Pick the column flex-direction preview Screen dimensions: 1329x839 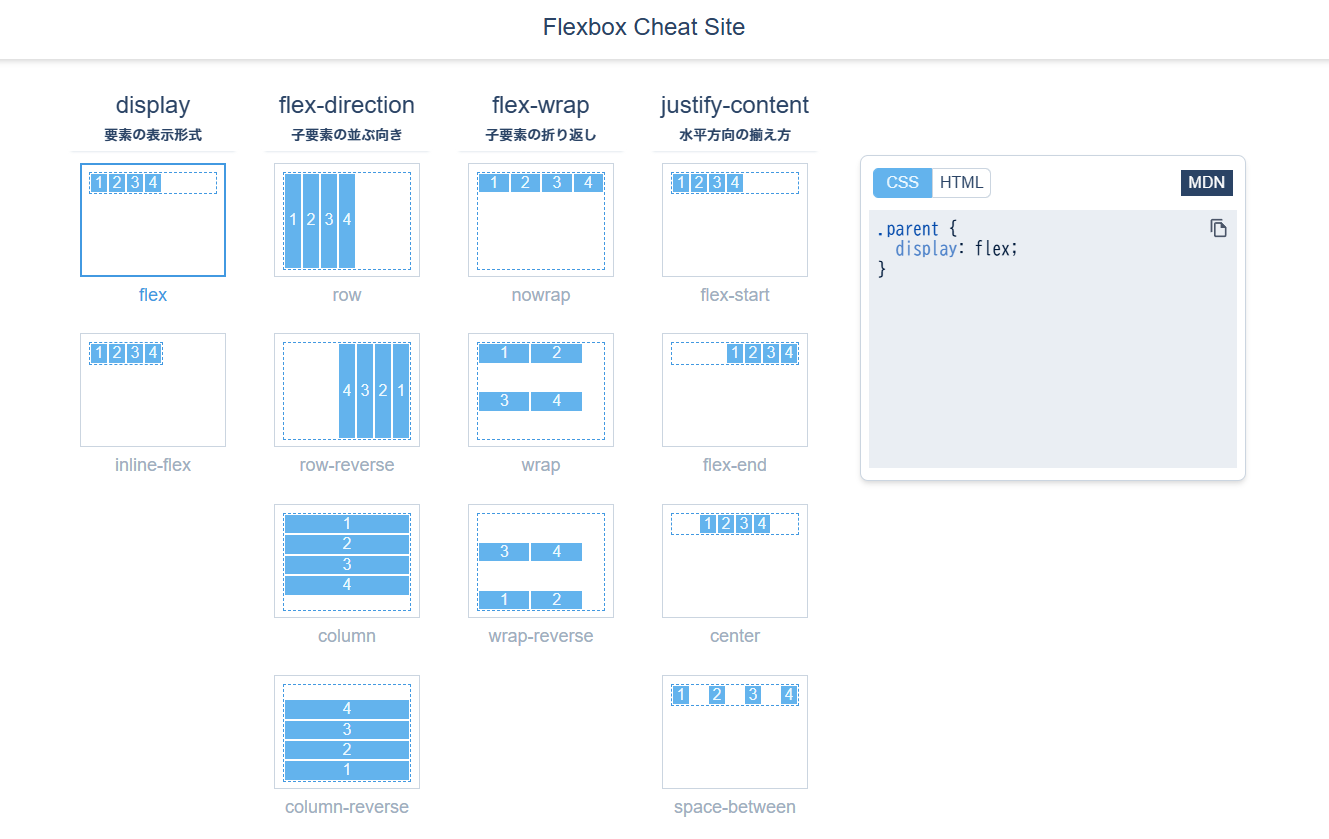(347, 561)
